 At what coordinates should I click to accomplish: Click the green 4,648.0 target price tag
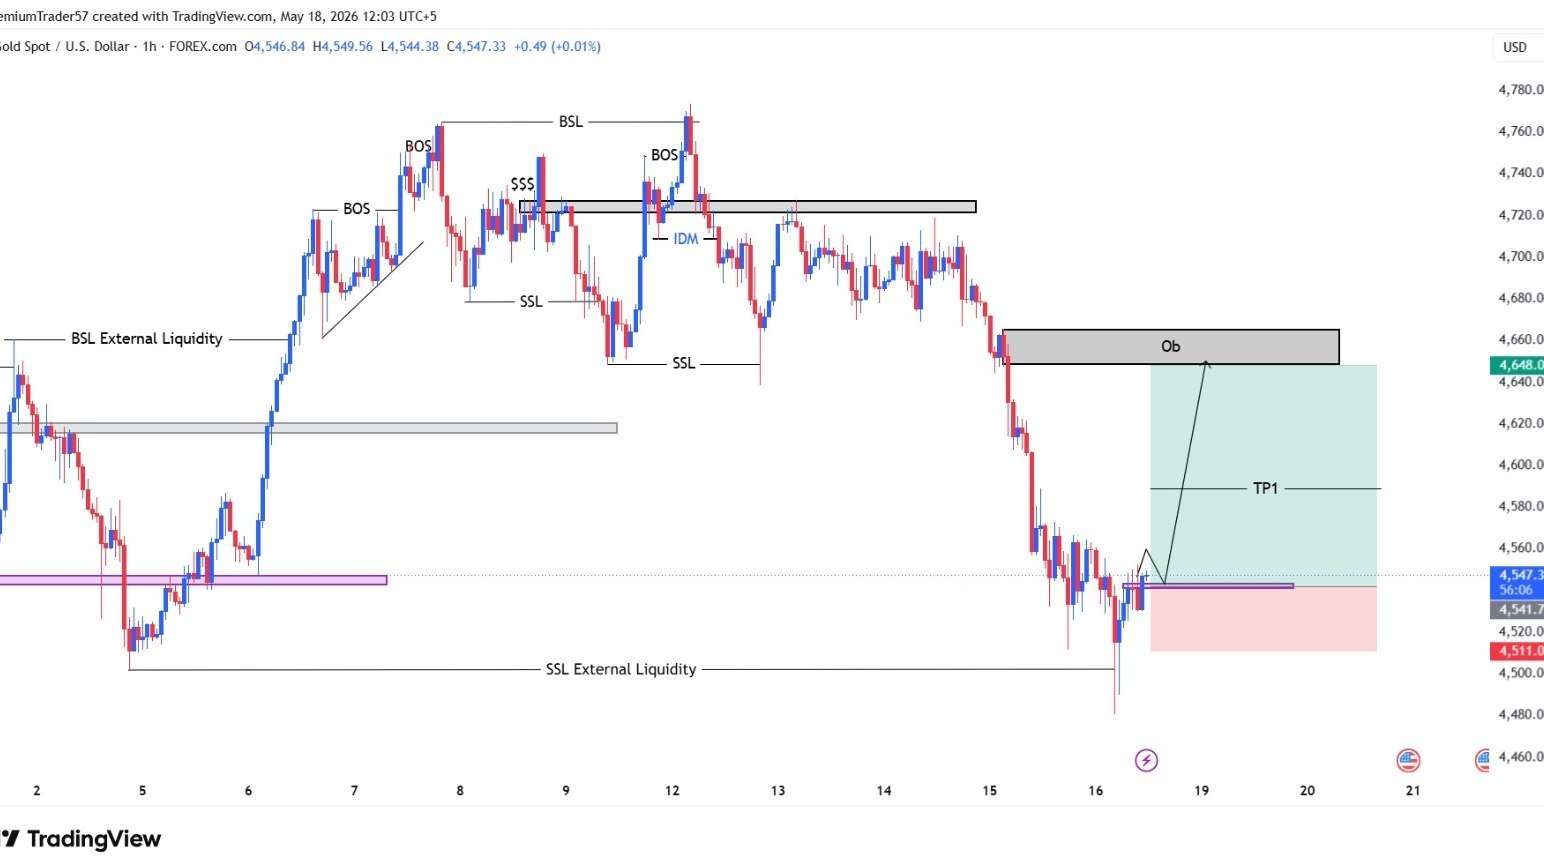1516,365
